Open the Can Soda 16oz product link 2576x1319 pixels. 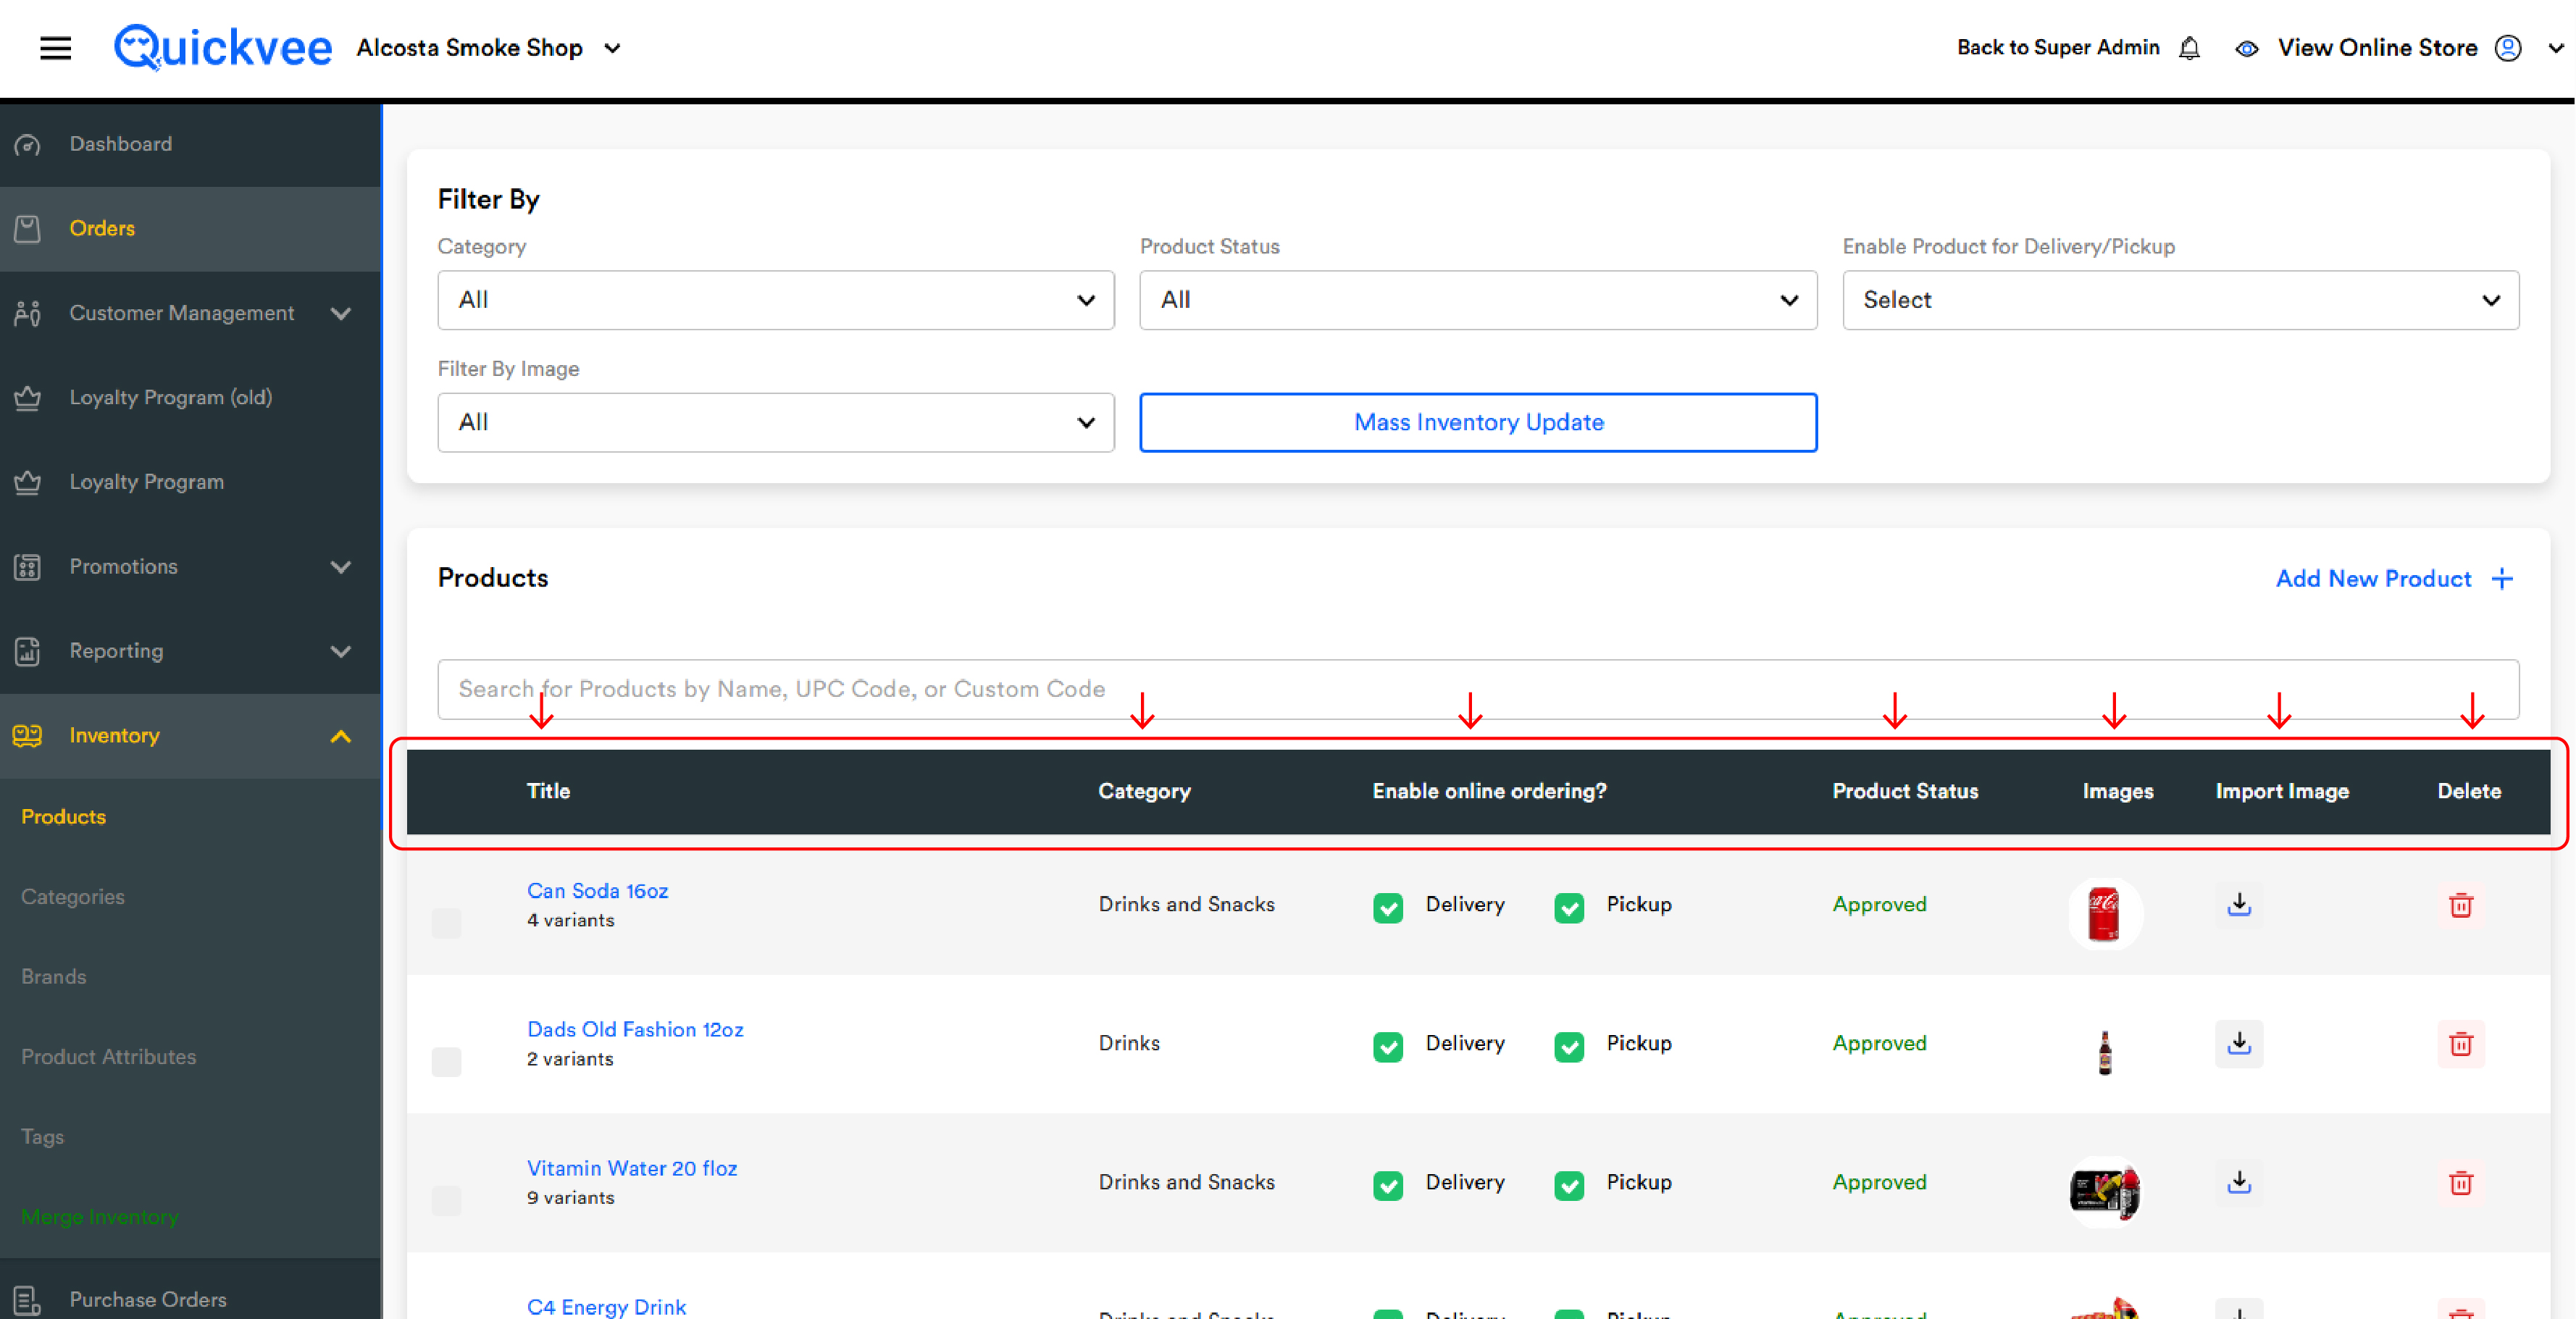pos(597,891)
